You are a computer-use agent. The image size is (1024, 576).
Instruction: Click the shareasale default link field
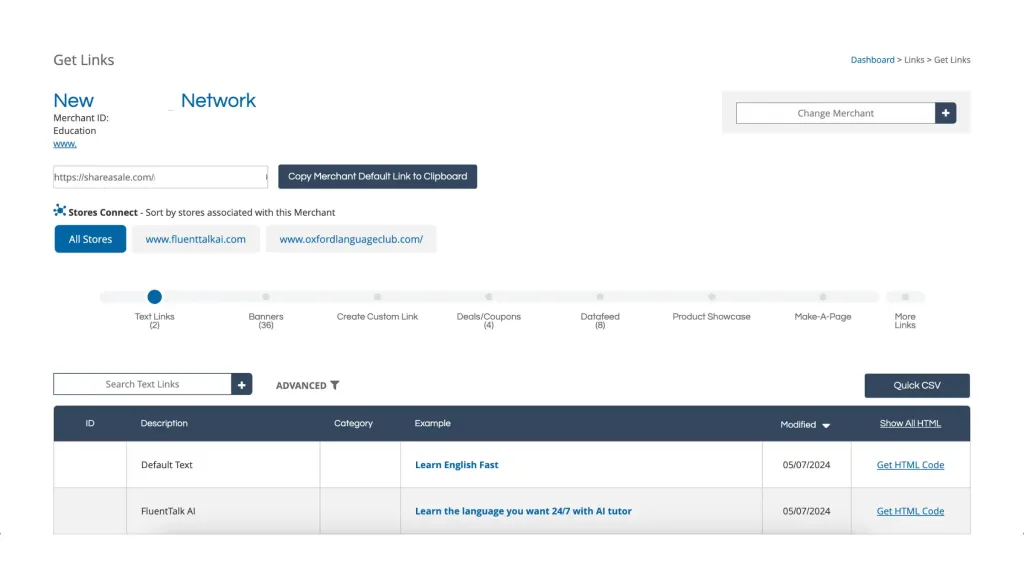click(160, 177)
